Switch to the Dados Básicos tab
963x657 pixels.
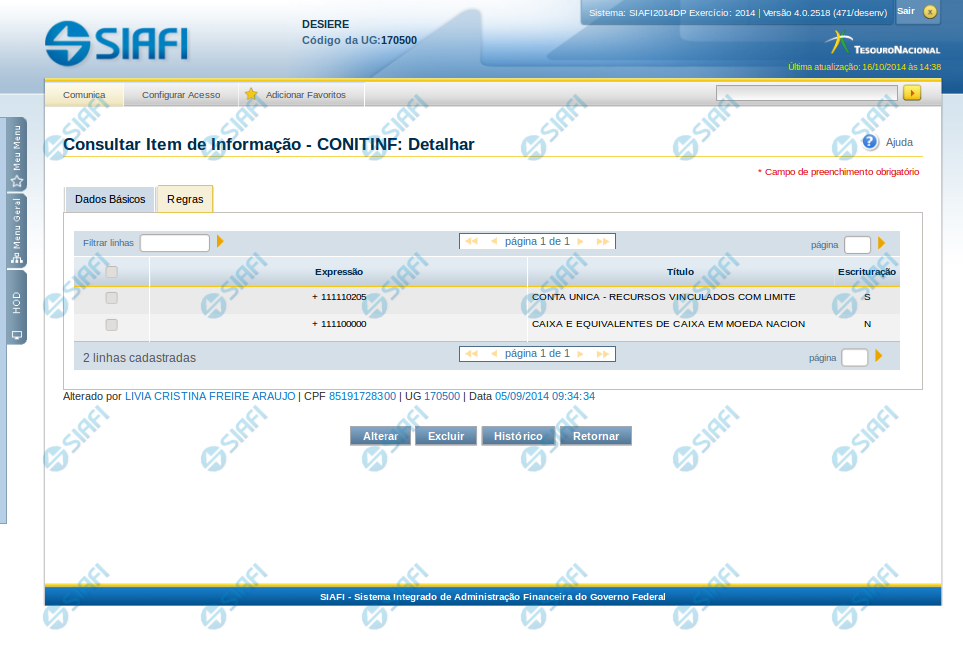click(110, 199)
